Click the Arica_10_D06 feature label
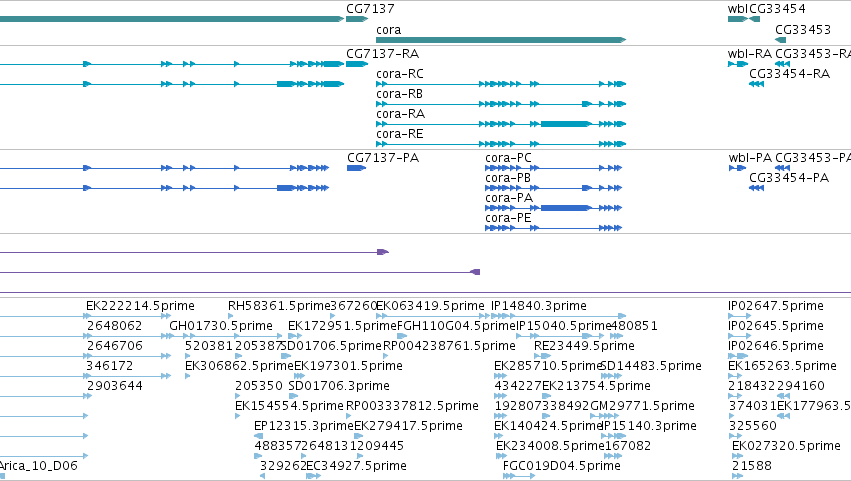Screen dimensions: 851x481 pyautogui.click(x=39, y=466)
